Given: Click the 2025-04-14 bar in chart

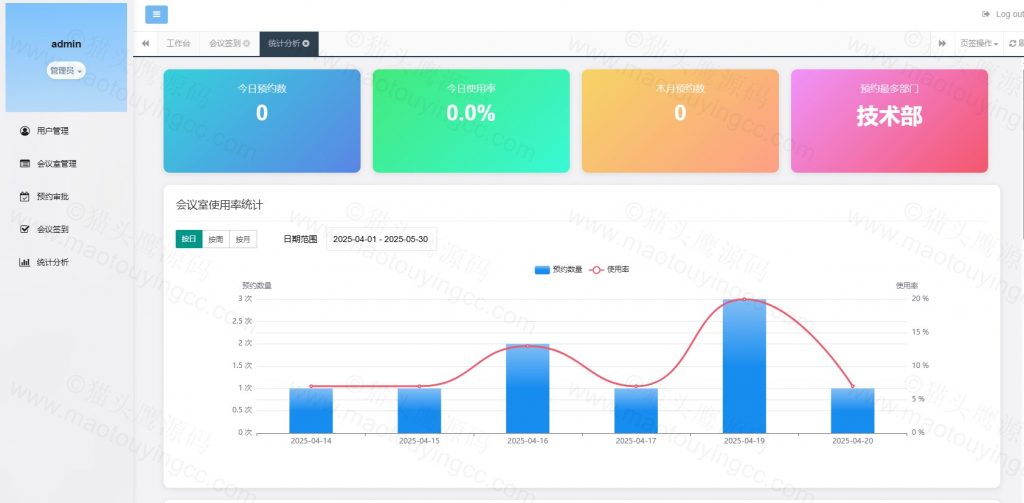Looking at the screenshot, I should 311,411.
